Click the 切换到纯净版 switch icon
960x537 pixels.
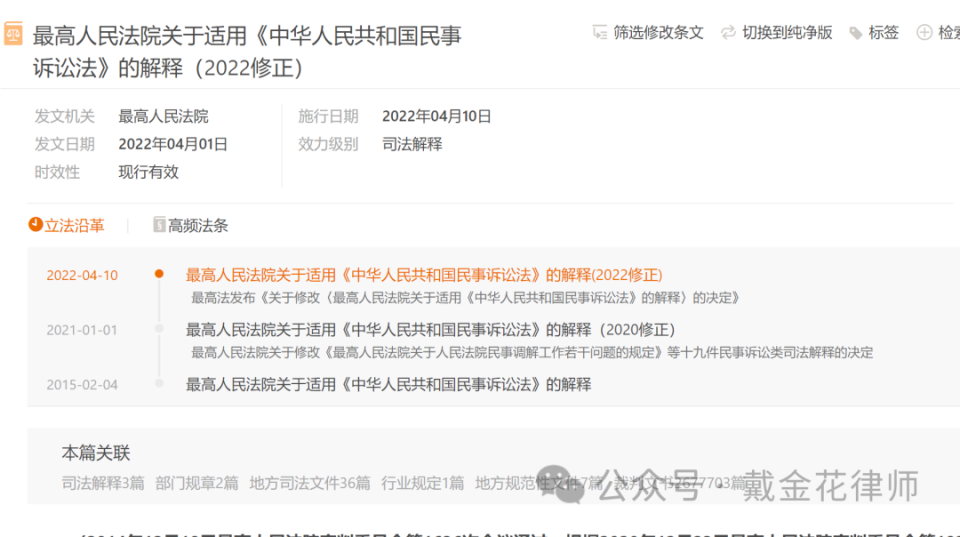pos(728,32)
